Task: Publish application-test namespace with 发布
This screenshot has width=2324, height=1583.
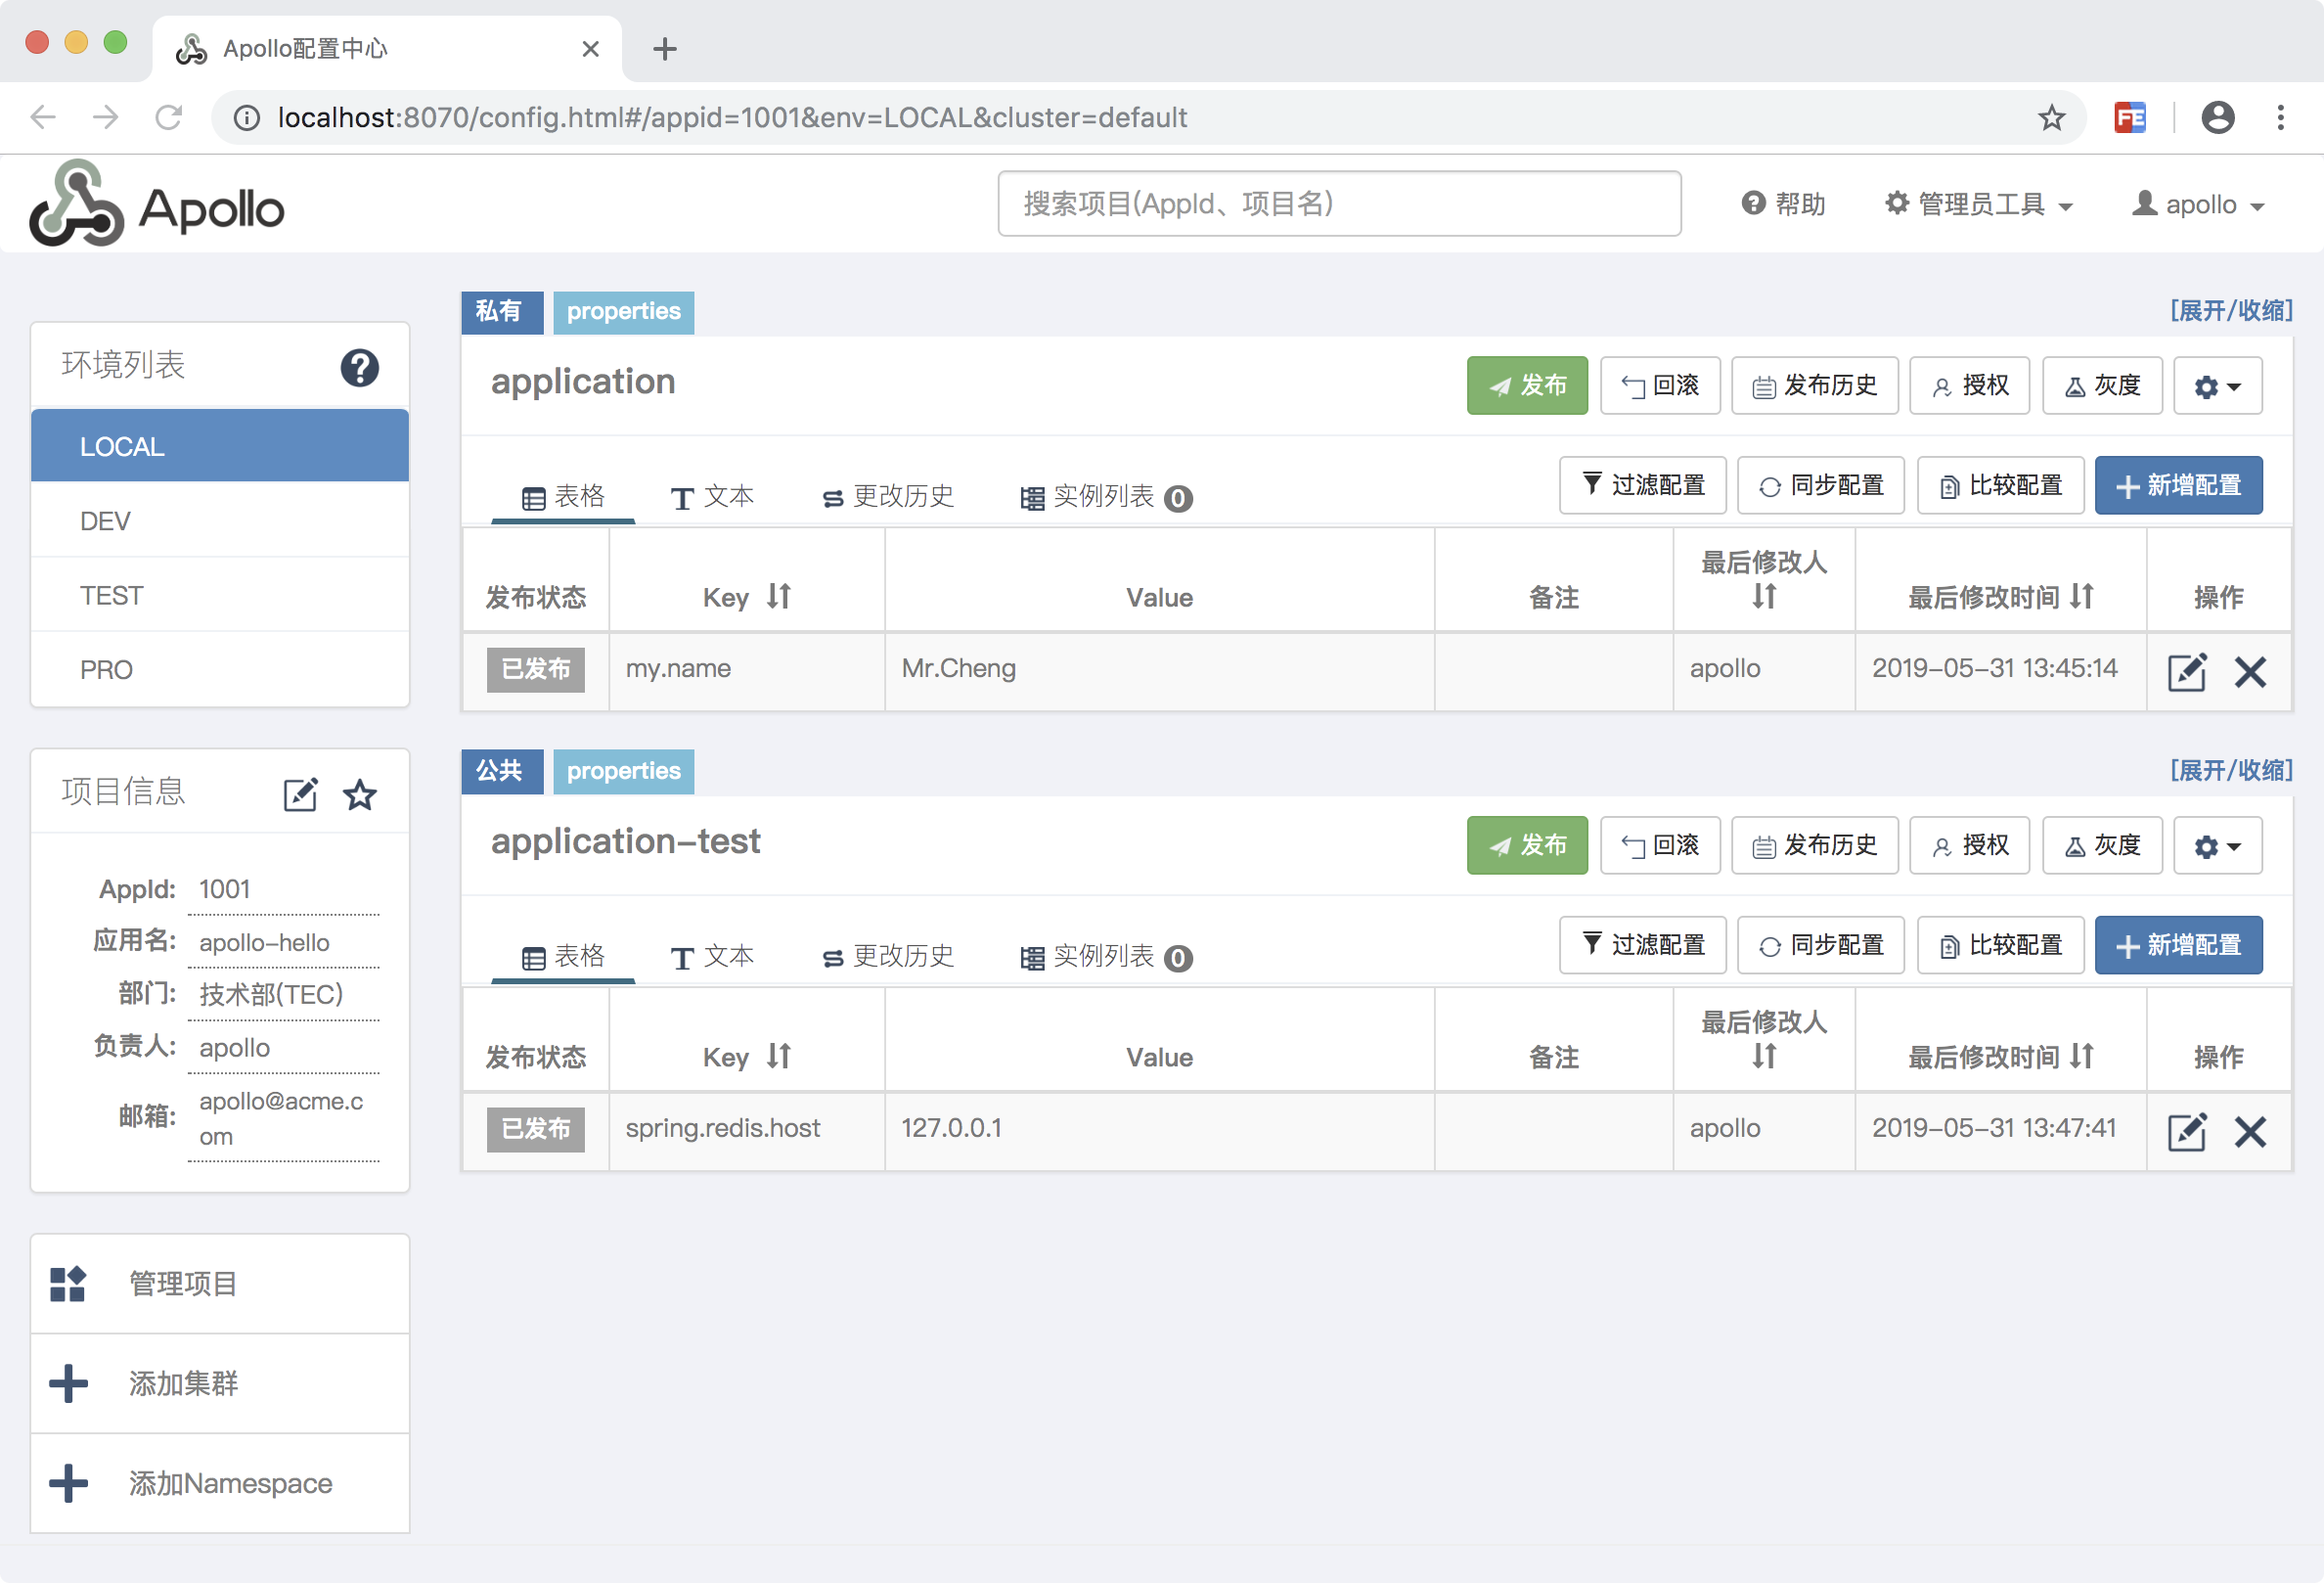Action: pyautogui.click(x=1527, y=846)
